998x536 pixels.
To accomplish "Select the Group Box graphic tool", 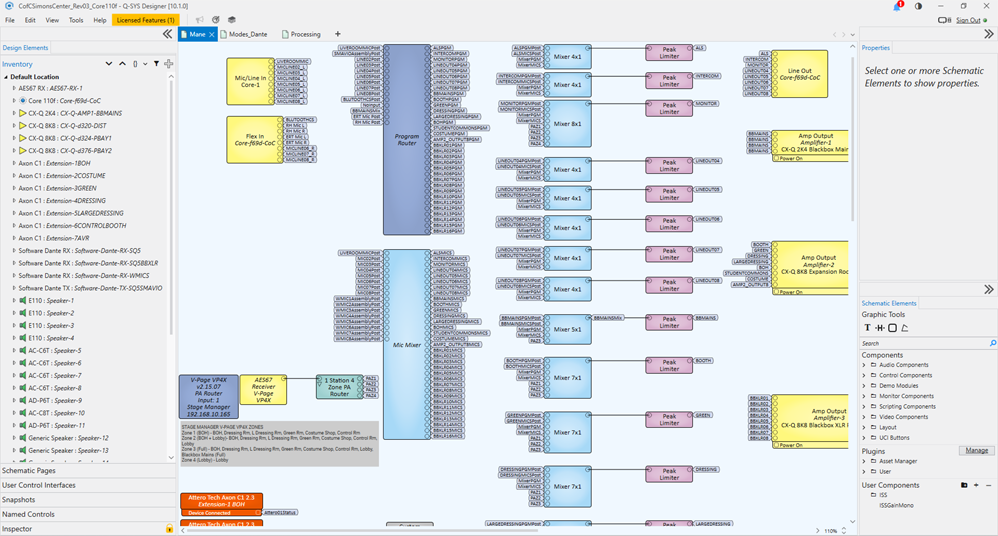I will click(892, 328).
